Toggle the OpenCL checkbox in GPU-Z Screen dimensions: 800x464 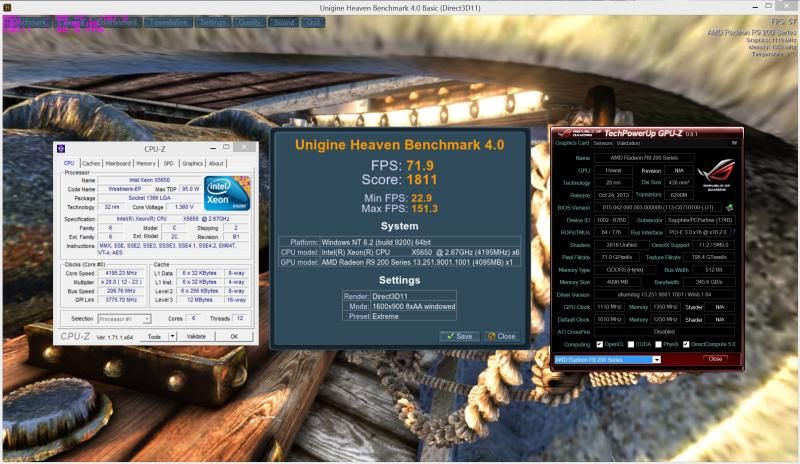point(599,345)
